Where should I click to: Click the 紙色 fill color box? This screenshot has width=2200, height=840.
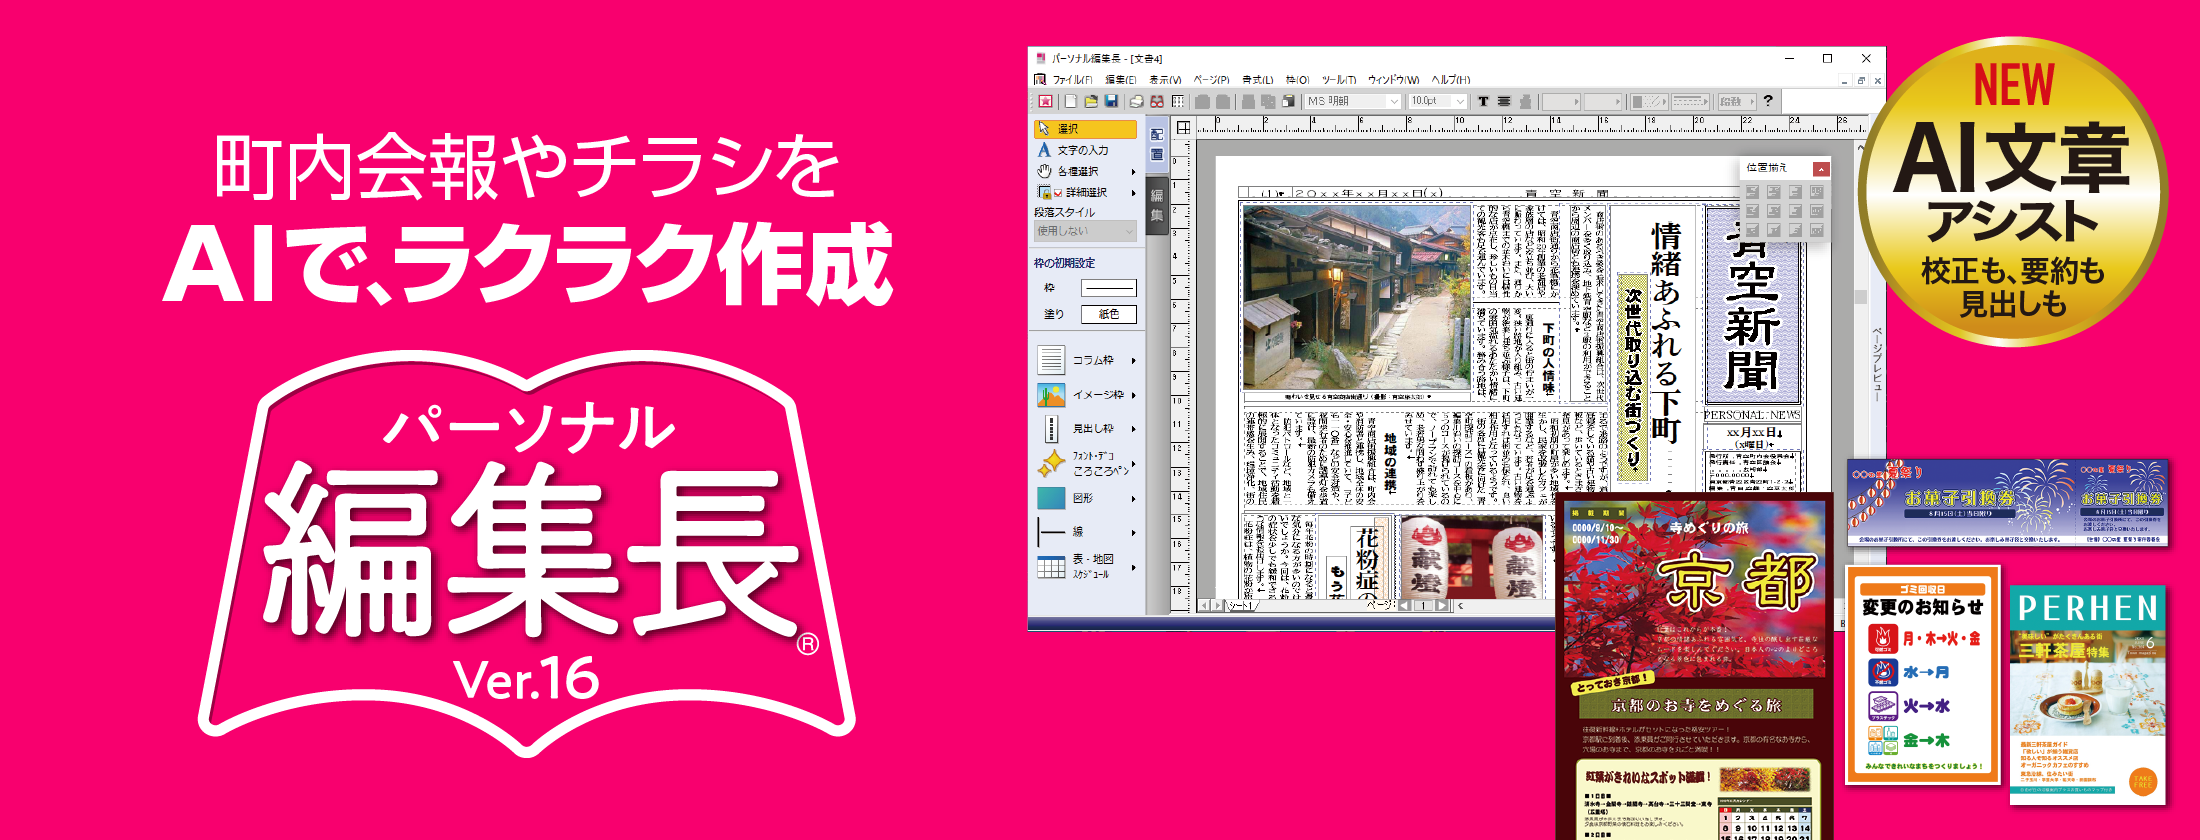(1109, 314)
